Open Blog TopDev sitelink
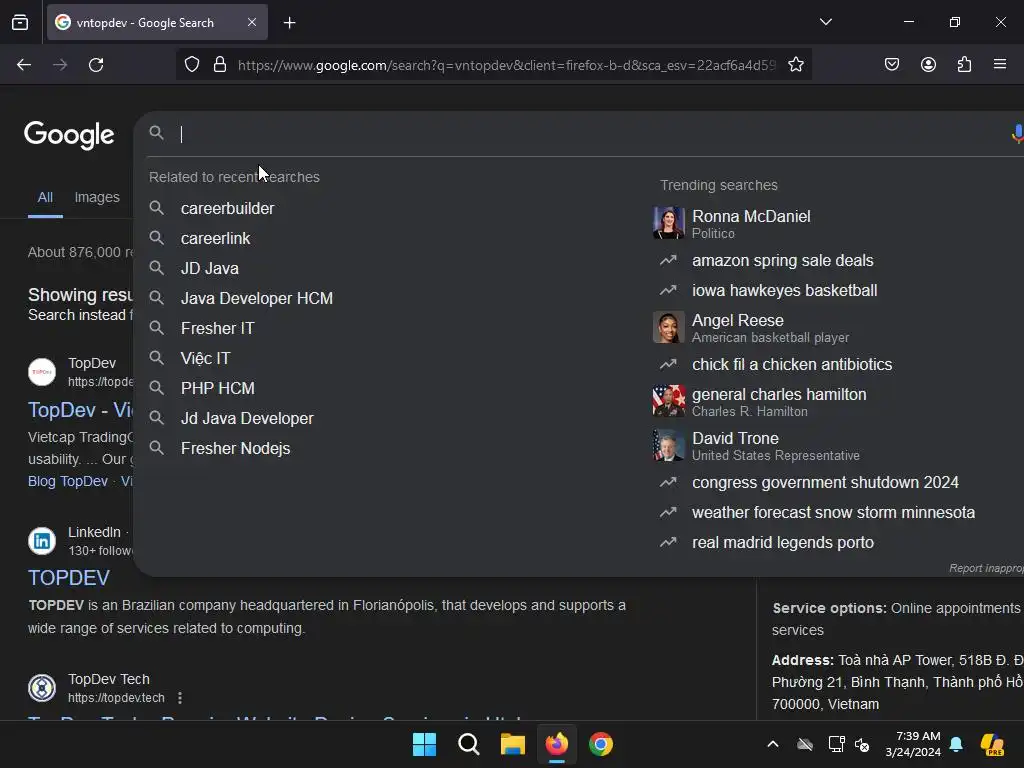Viewport: 1024px width, 768px height. (68, 481)
